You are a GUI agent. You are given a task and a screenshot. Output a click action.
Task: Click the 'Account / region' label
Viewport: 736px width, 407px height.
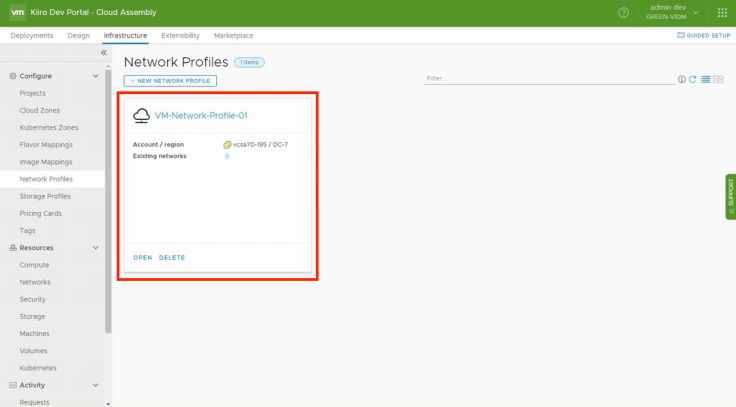coord(158,145)
